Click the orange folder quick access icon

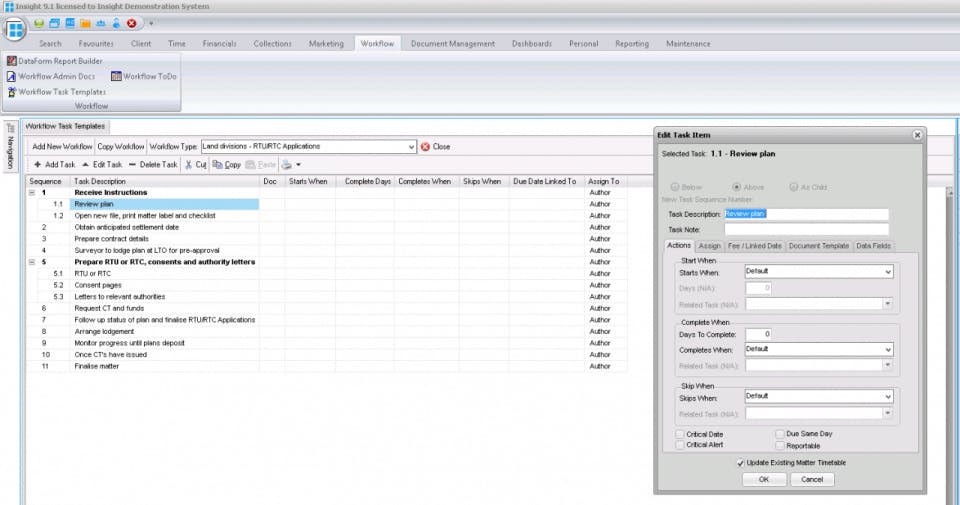(85, 23)
